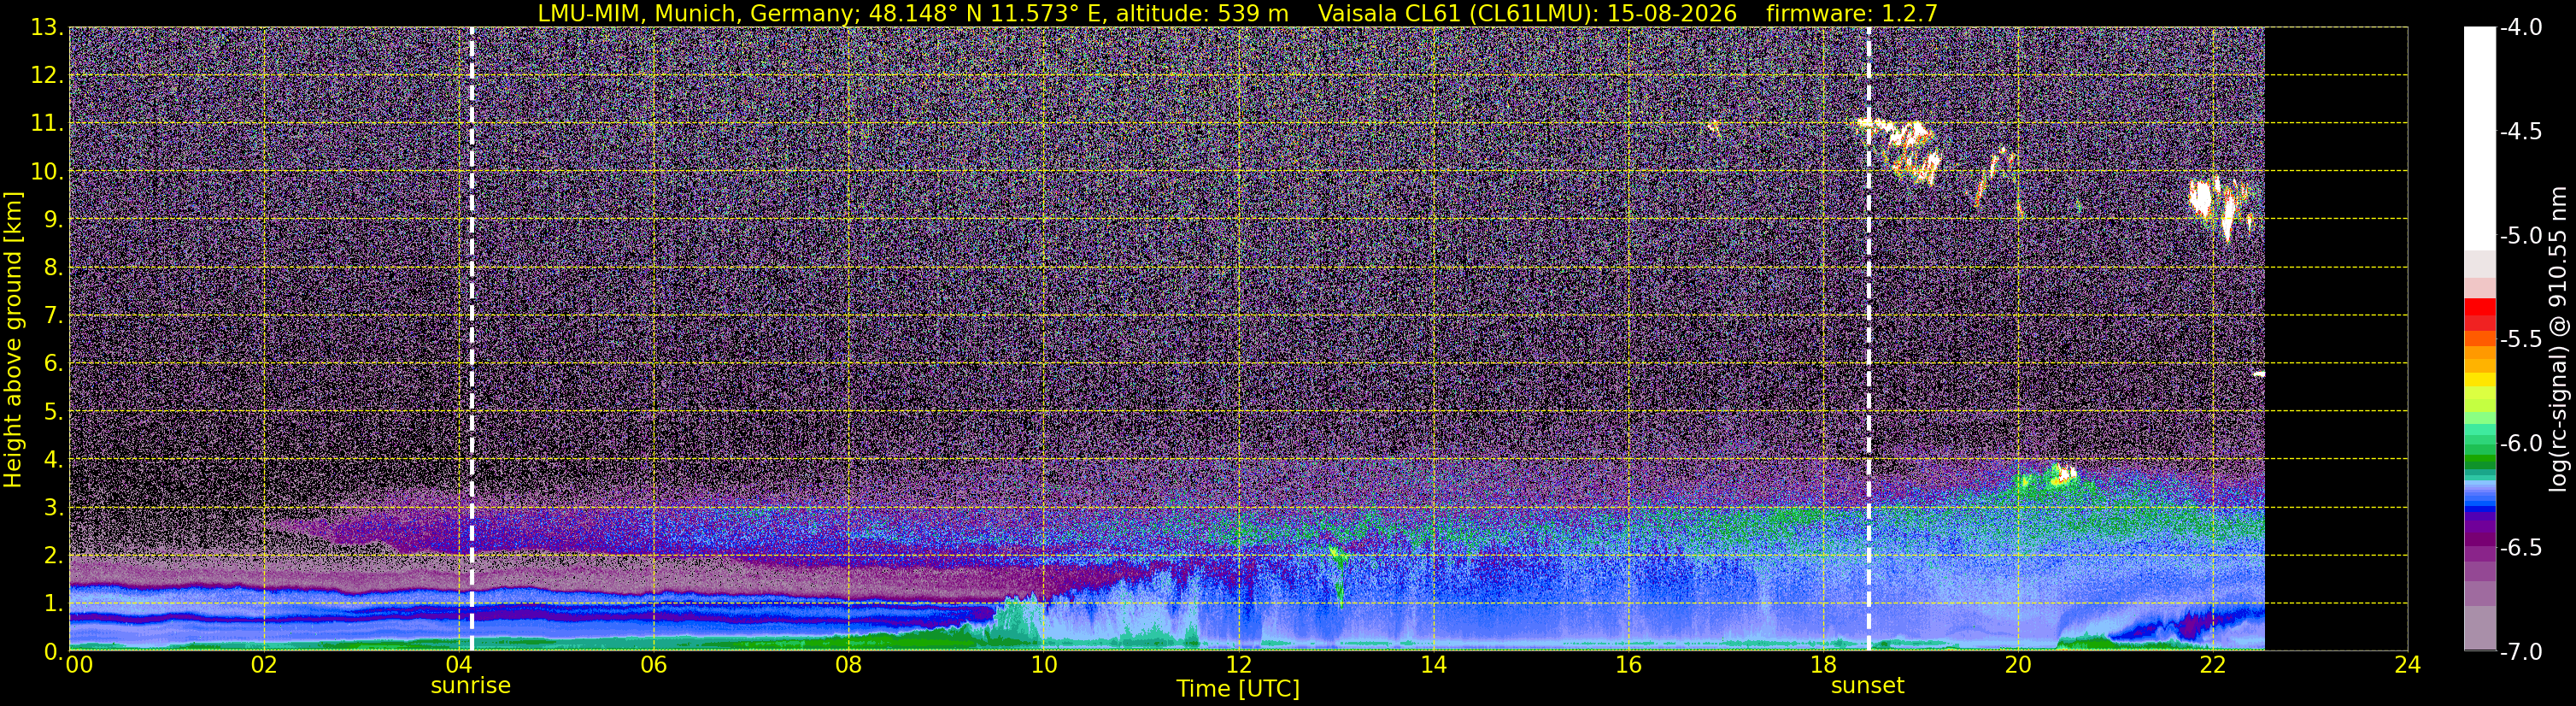Click the '06' time axis tick label
2576x706 pixels.
click(653, 666)
